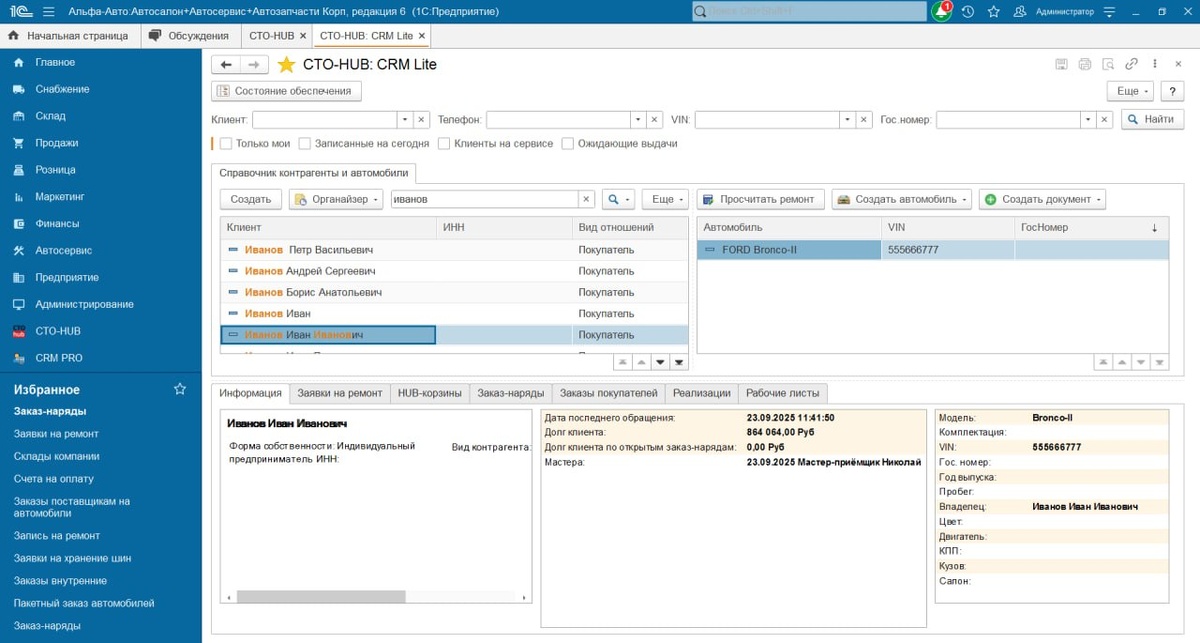Select client Иванов Борис Анатольевич row
This screenshot has height=643, width=1200.
454,292
